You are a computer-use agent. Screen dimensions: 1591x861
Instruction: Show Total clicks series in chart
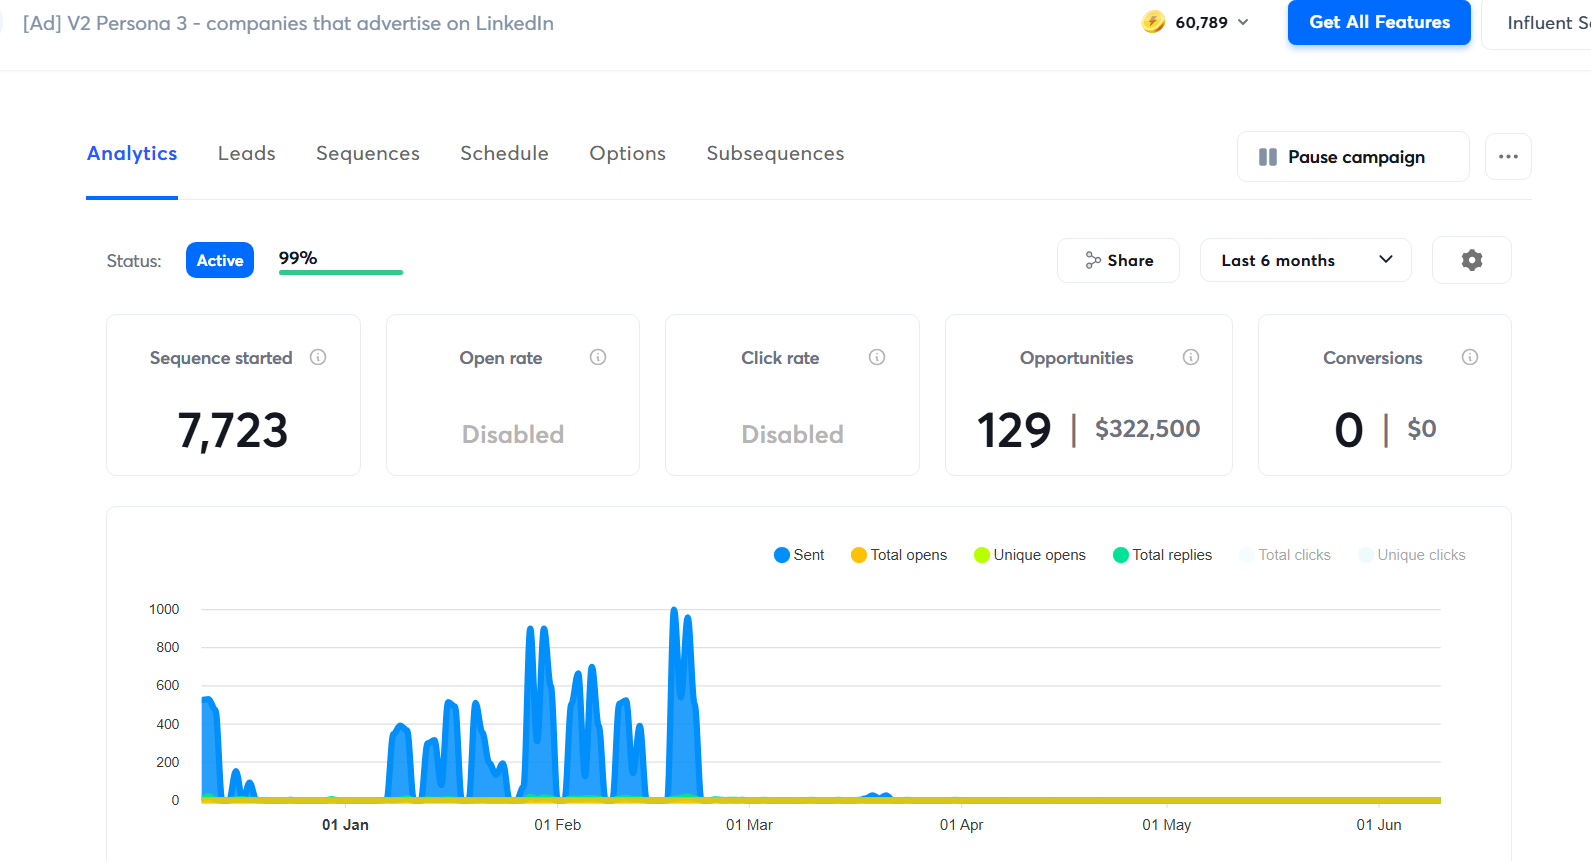coord(1285,555)
